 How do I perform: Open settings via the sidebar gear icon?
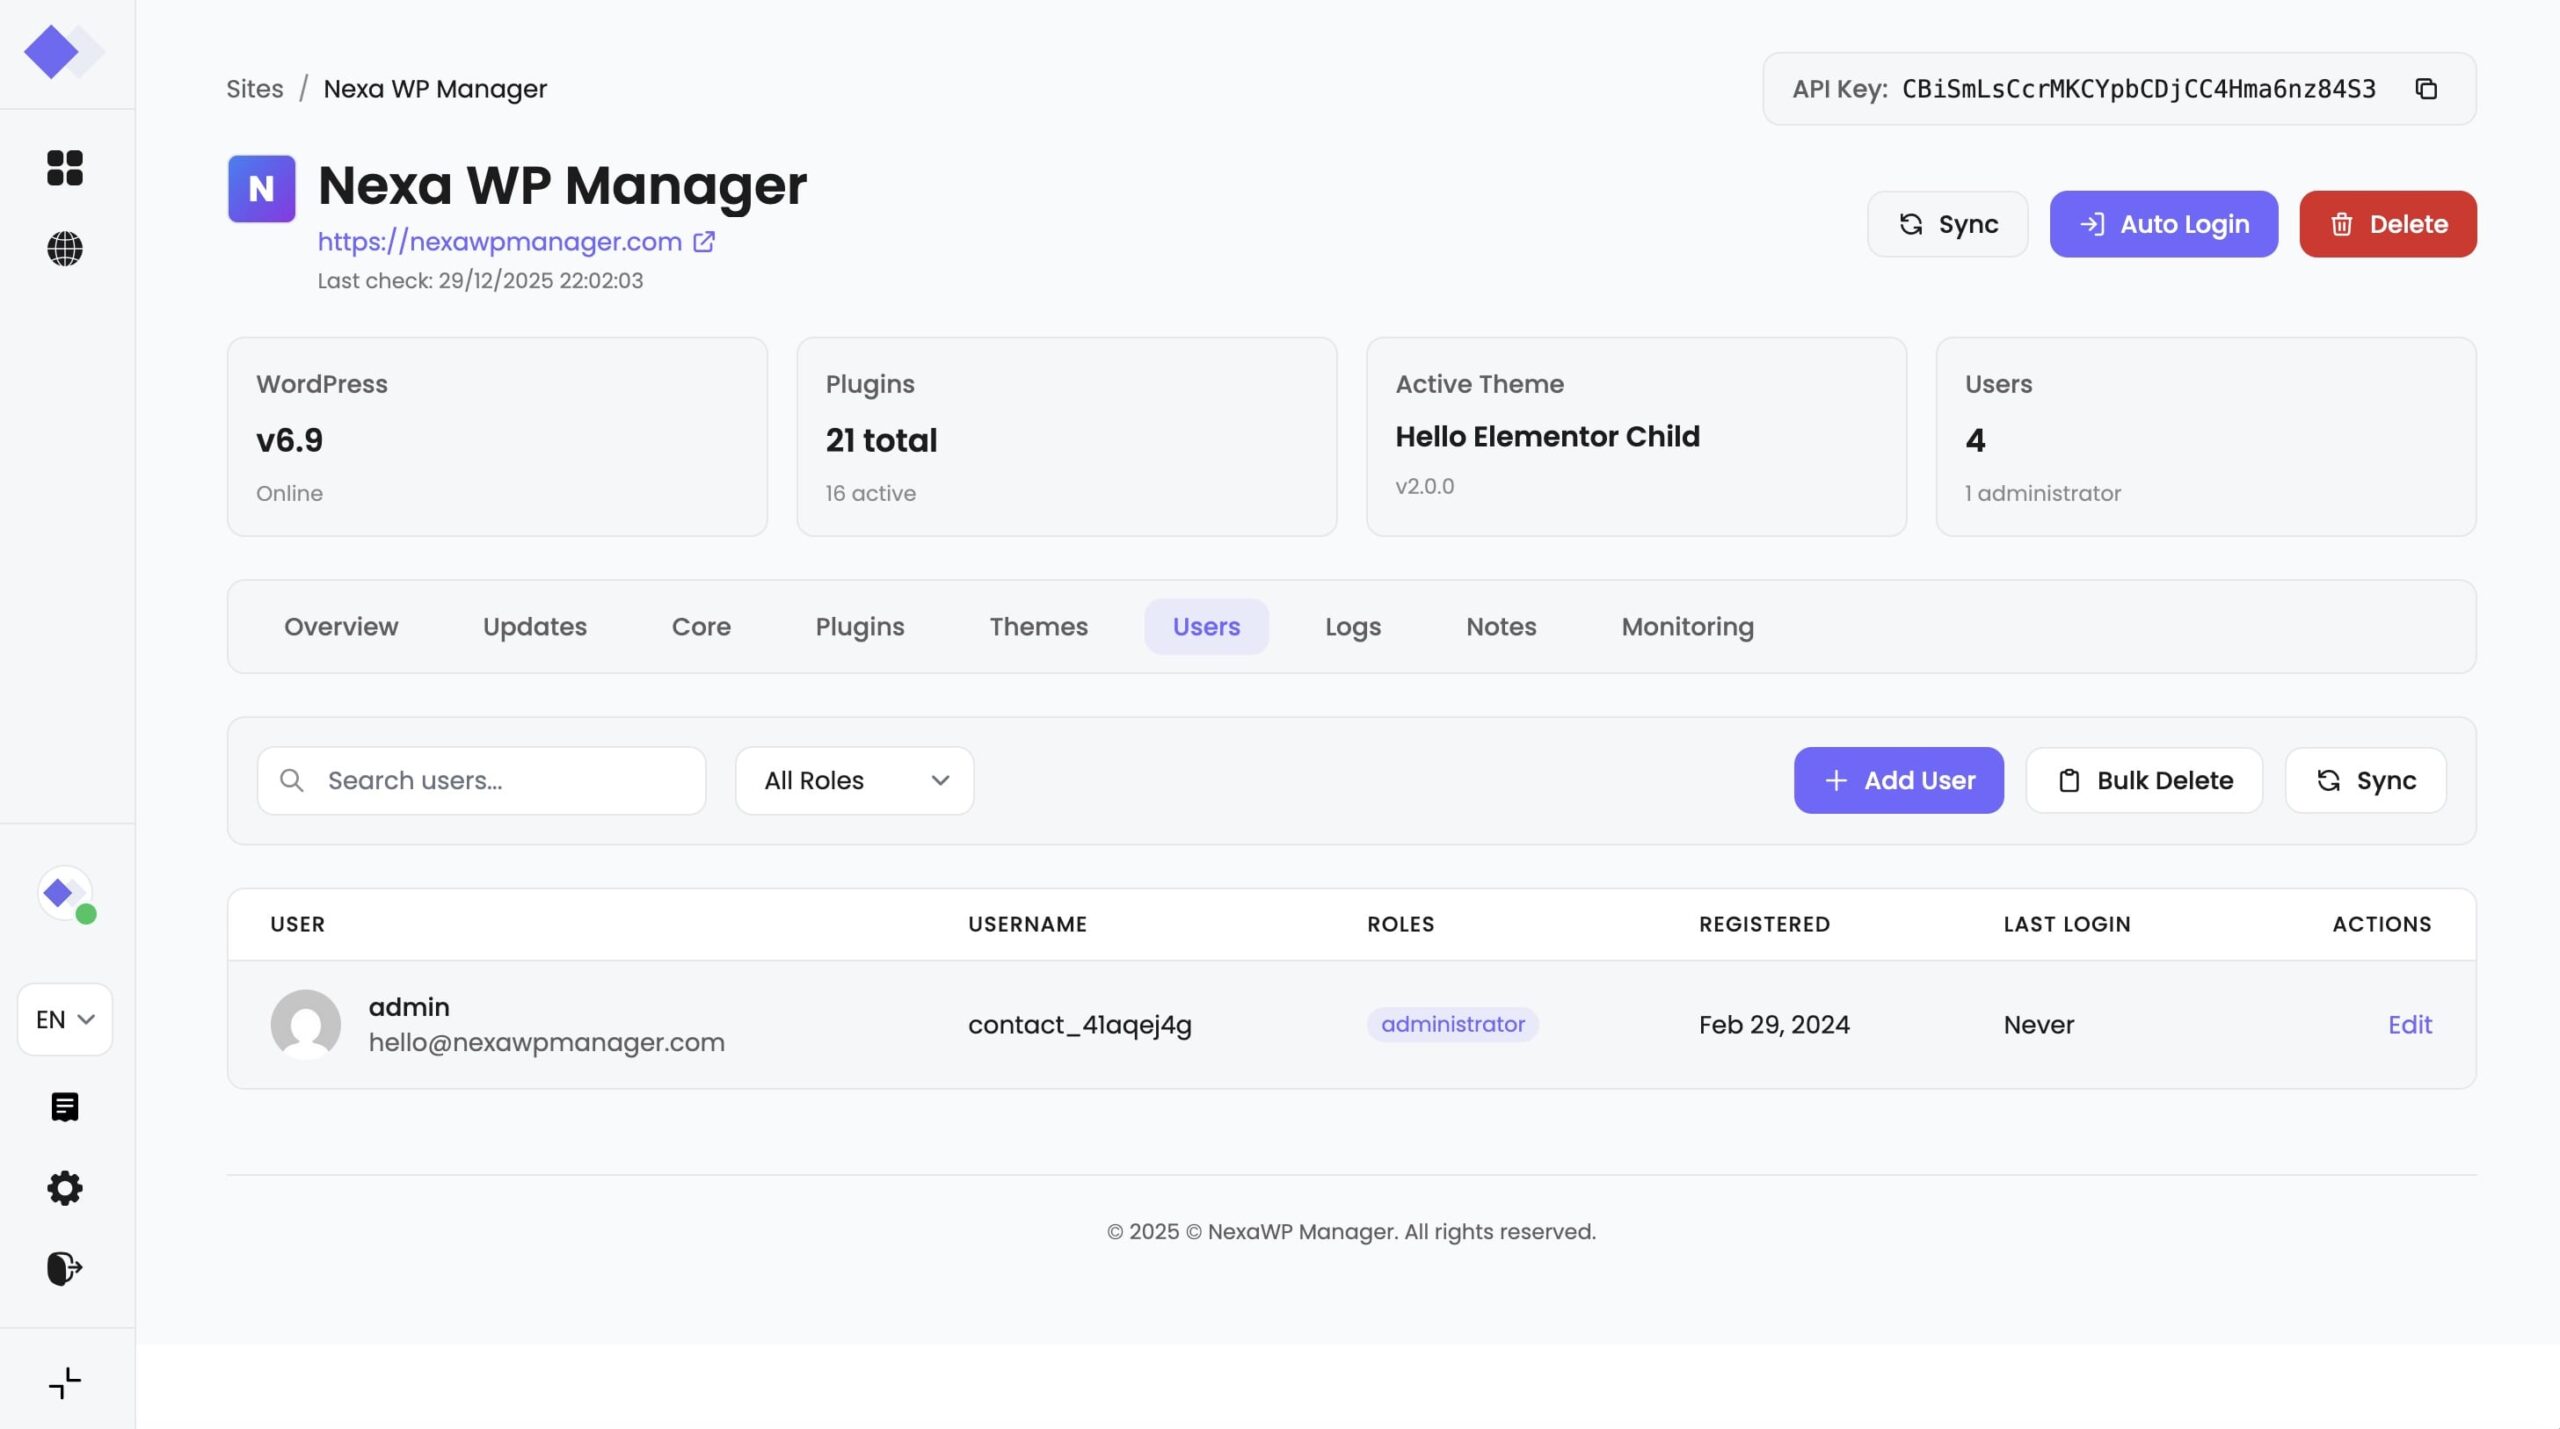click(x=65, y=1188)
